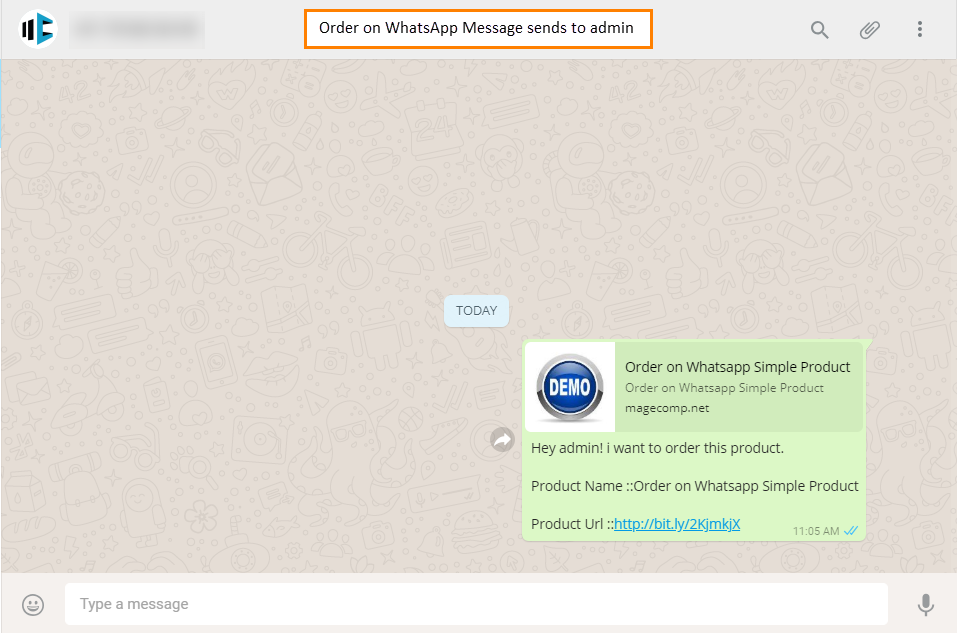This screenshot has height=633, width=957.
Task: Click the blue double-check read receipt
Action: [x=851, y=531]
